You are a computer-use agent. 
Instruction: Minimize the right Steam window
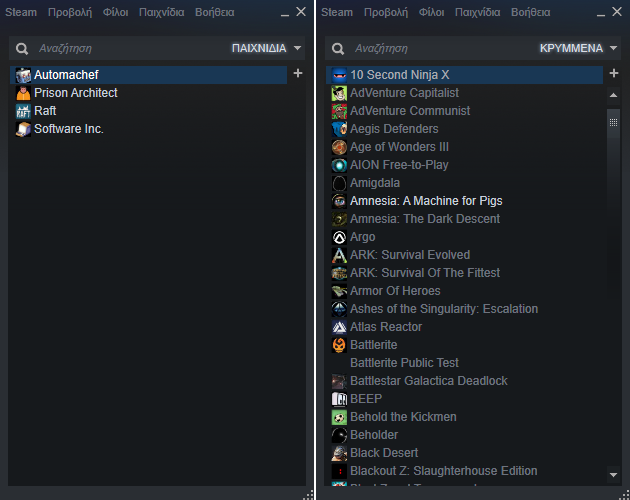tap(601, 14)
